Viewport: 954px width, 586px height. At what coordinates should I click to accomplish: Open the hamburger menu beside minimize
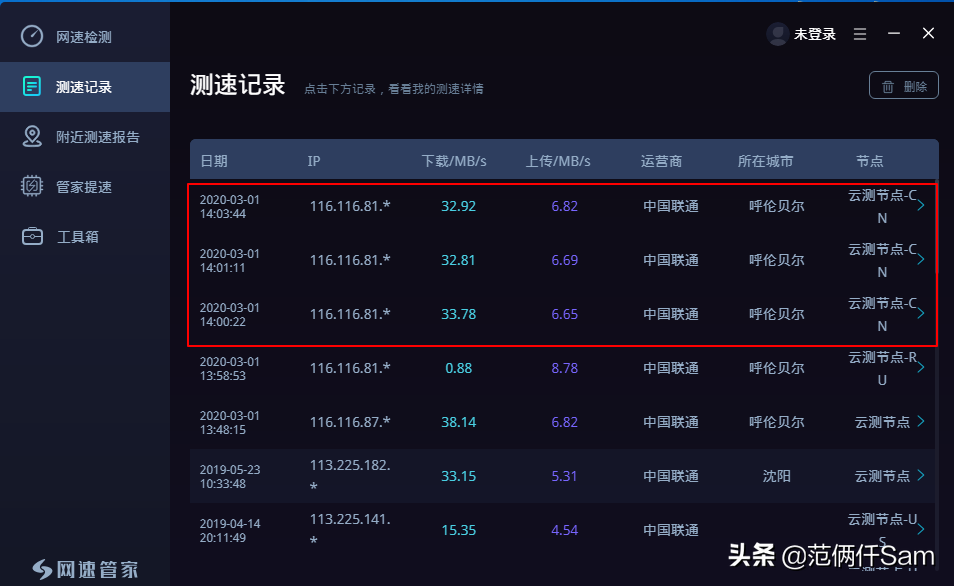pos(859,33)
